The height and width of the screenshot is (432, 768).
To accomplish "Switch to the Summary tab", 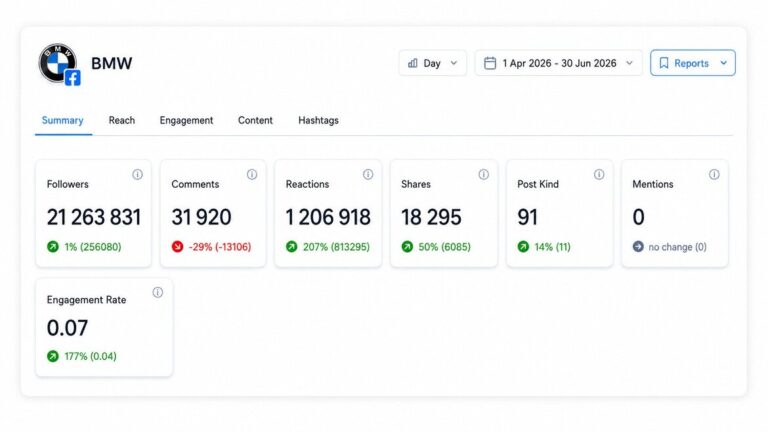I will pos(63,120).
